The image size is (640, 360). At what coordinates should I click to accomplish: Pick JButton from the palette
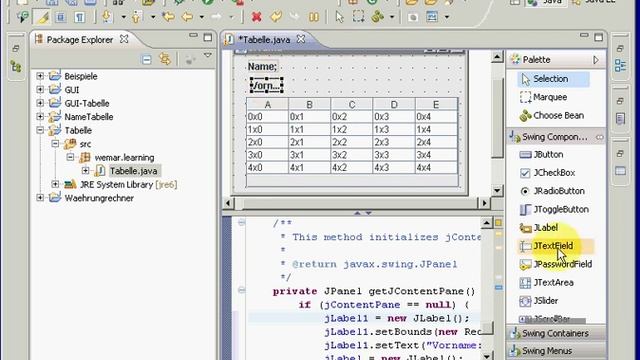542,155
